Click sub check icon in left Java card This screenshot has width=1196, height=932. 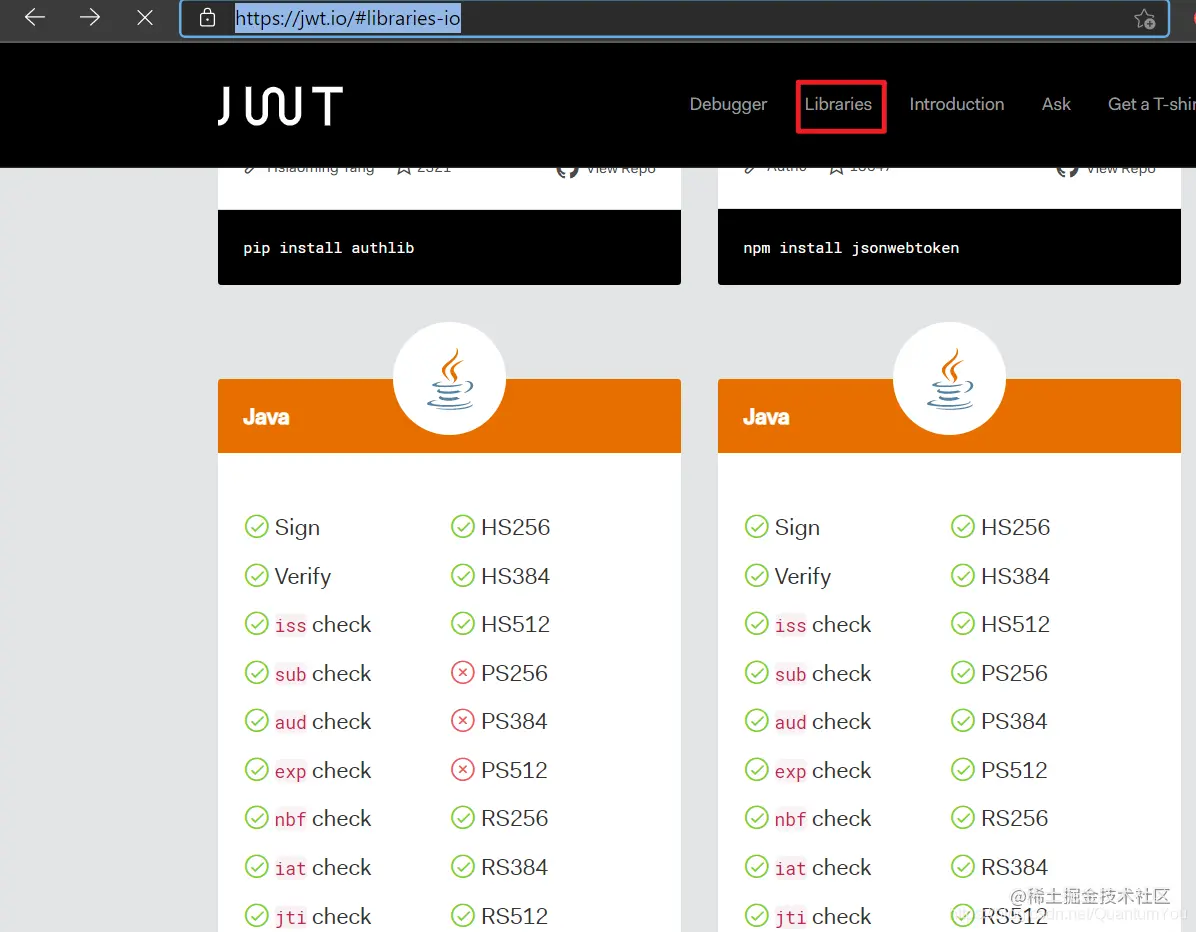click(x=256, y=673)
